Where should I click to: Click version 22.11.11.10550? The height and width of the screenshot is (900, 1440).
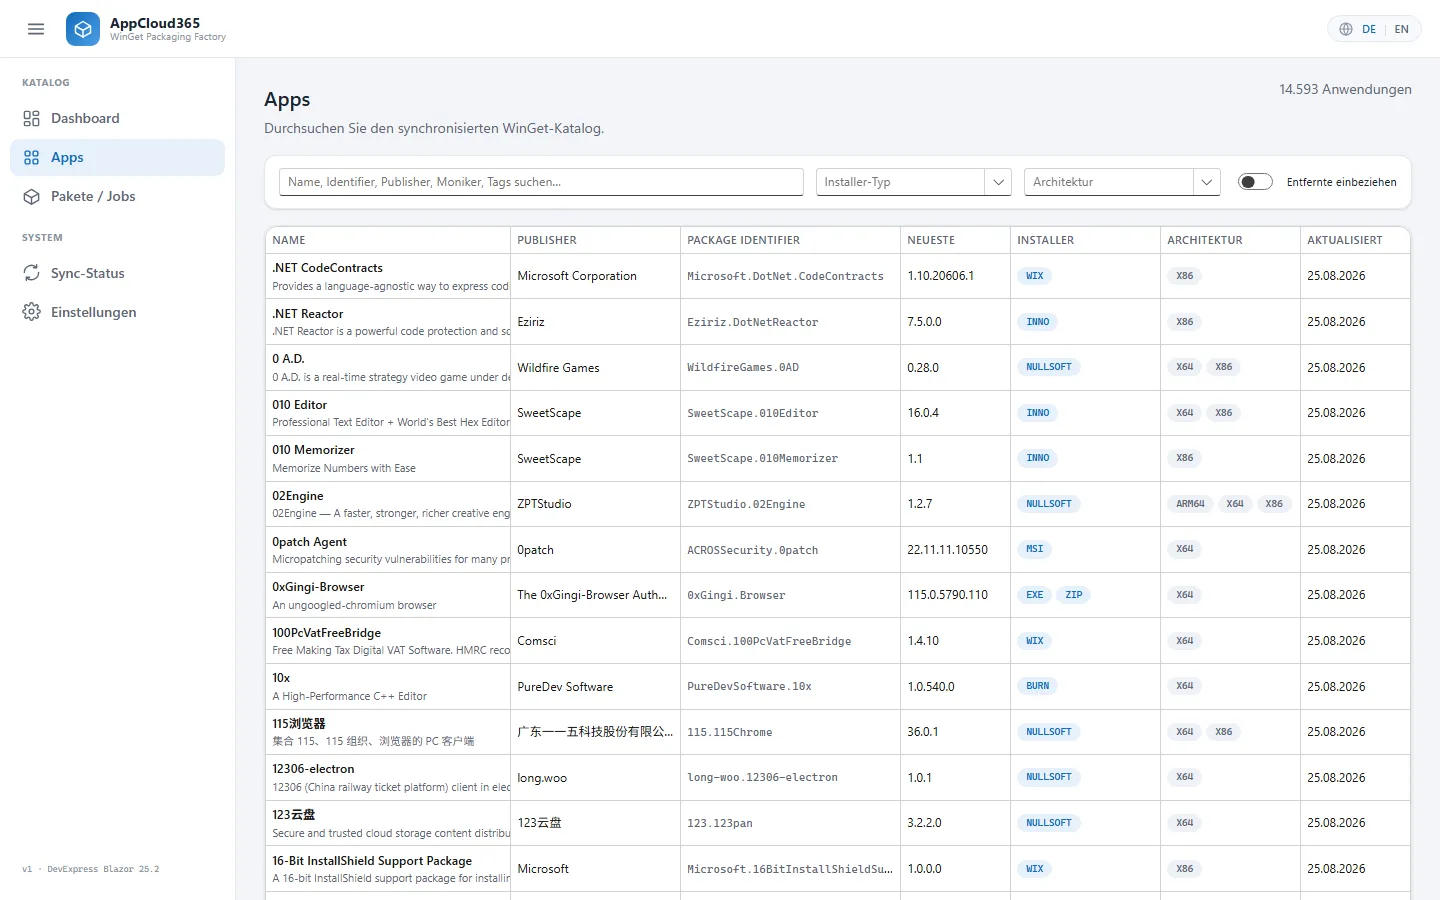coord(947,550)
